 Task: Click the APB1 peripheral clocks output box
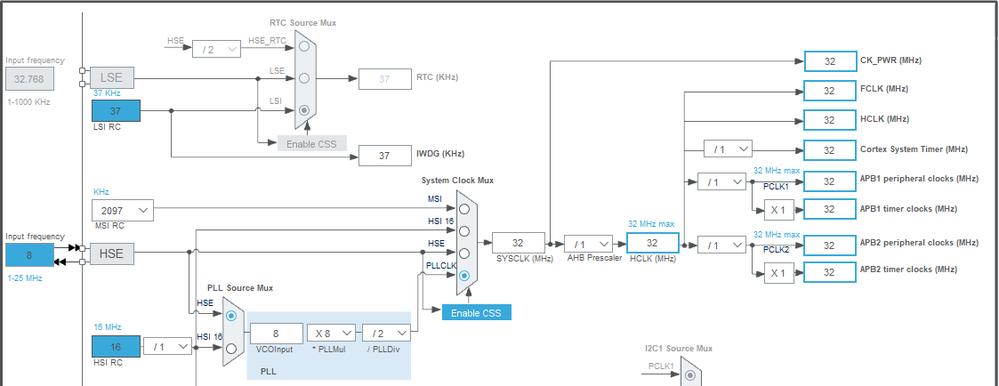[830, 181]
